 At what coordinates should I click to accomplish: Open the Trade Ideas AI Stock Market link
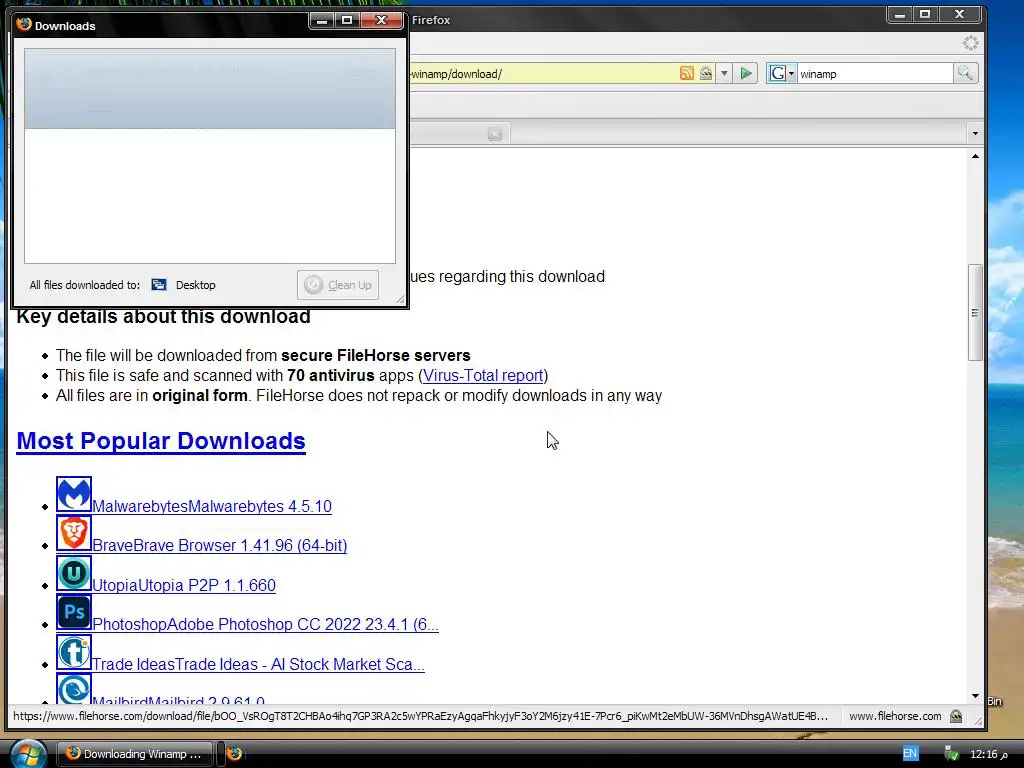[259, 664]
